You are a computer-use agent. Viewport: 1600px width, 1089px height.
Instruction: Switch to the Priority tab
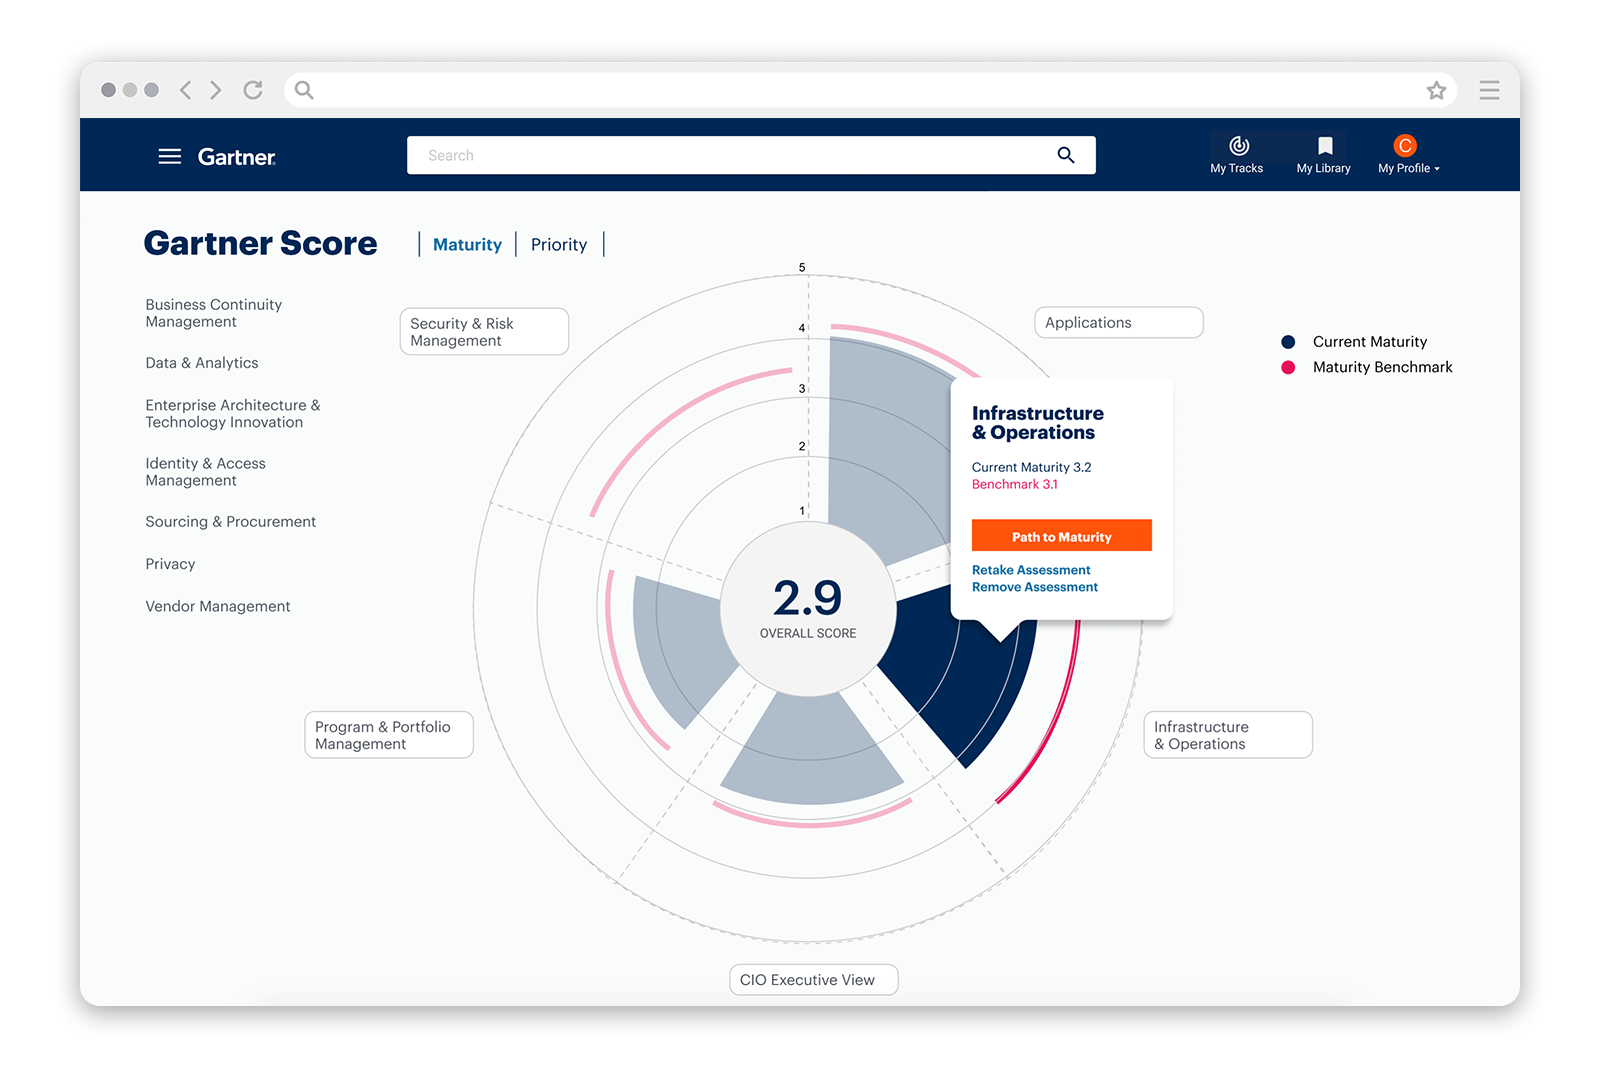[559, 245]
